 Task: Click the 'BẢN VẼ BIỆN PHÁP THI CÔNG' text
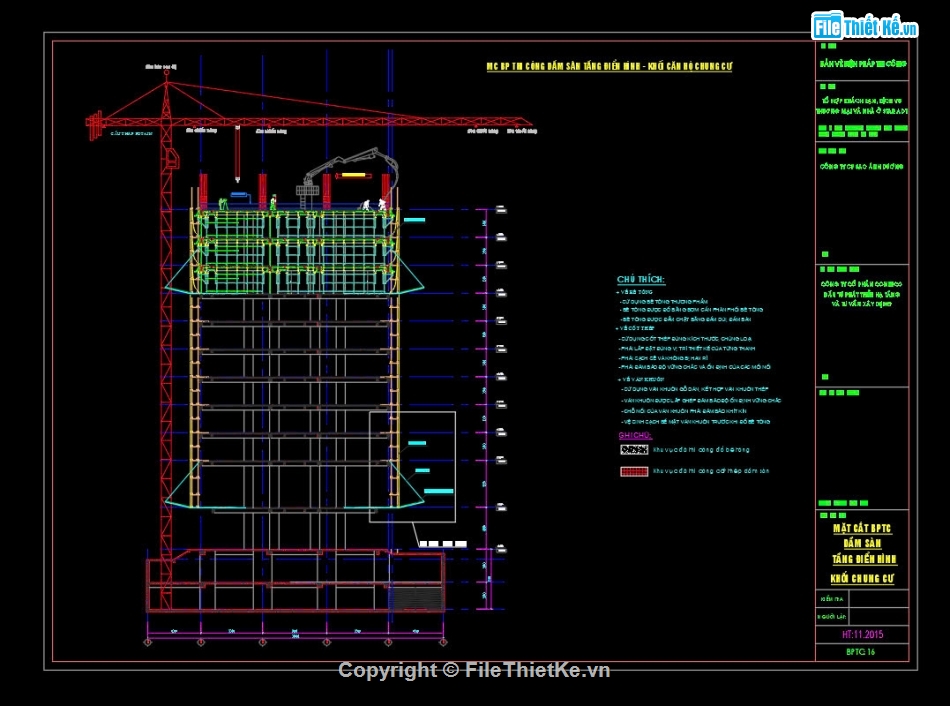[x=863, y=64]
